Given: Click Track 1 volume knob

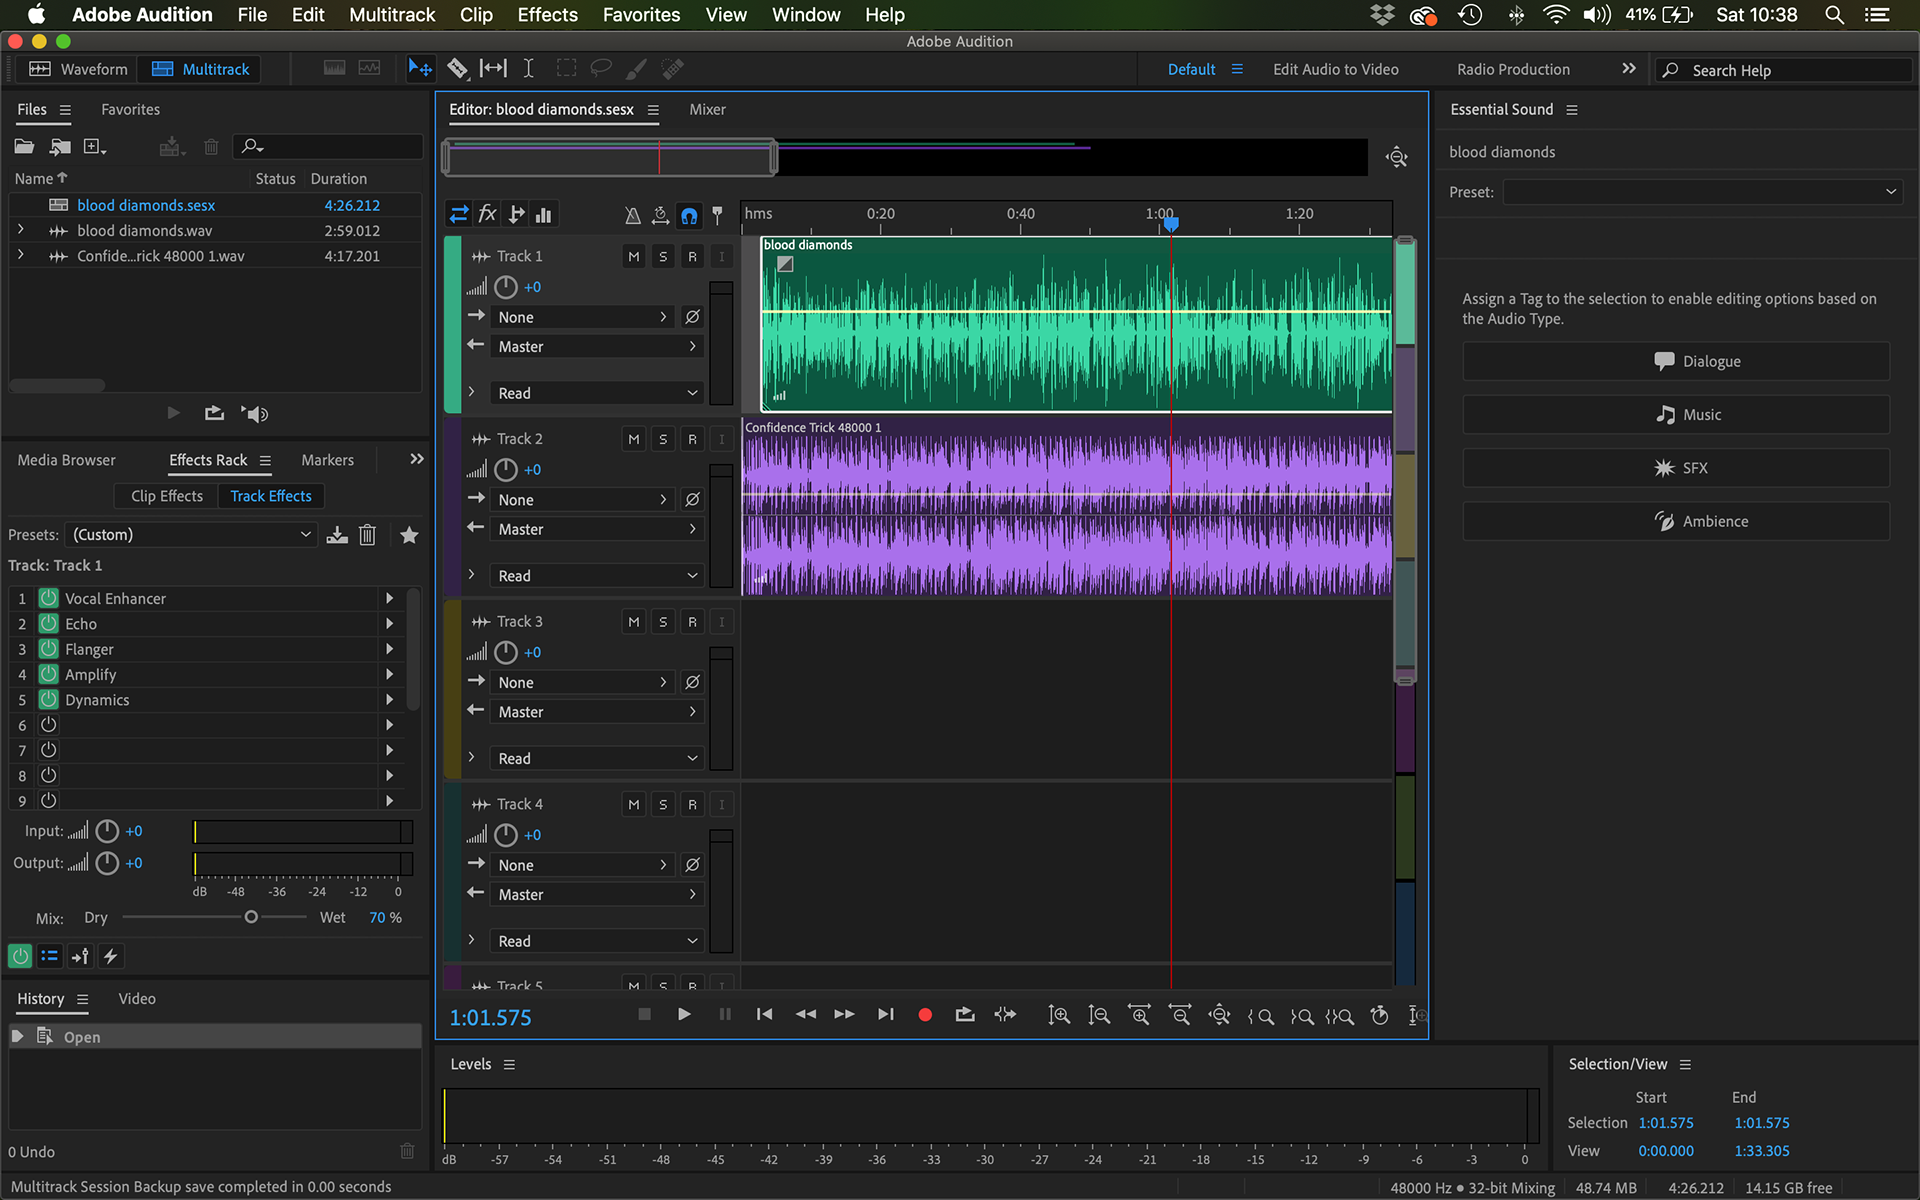Looking at the screenshot, I should pos(506,287).
